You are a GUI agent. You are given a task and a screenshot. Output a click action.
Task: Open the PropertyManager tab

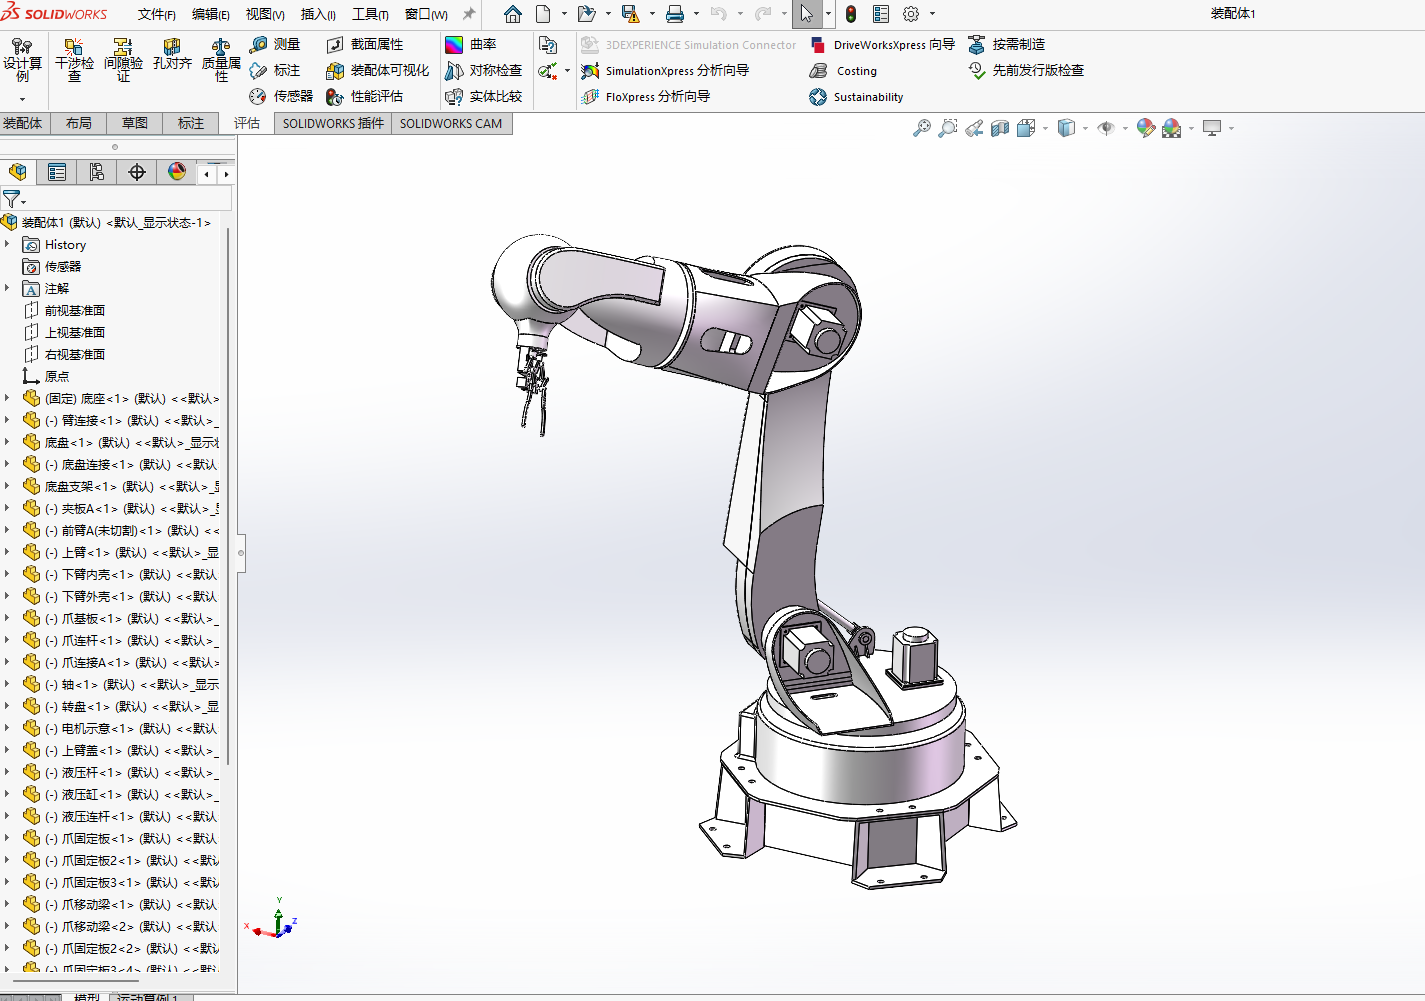tap(57, 172)
